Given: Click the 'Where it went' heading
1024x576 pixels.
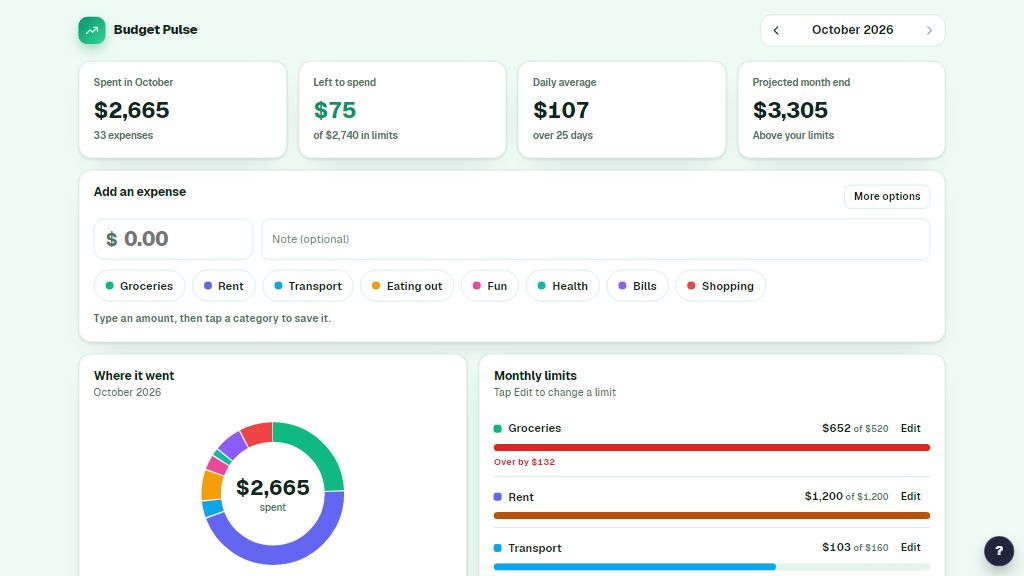Looking at the screenshot, I should (134, 376).
